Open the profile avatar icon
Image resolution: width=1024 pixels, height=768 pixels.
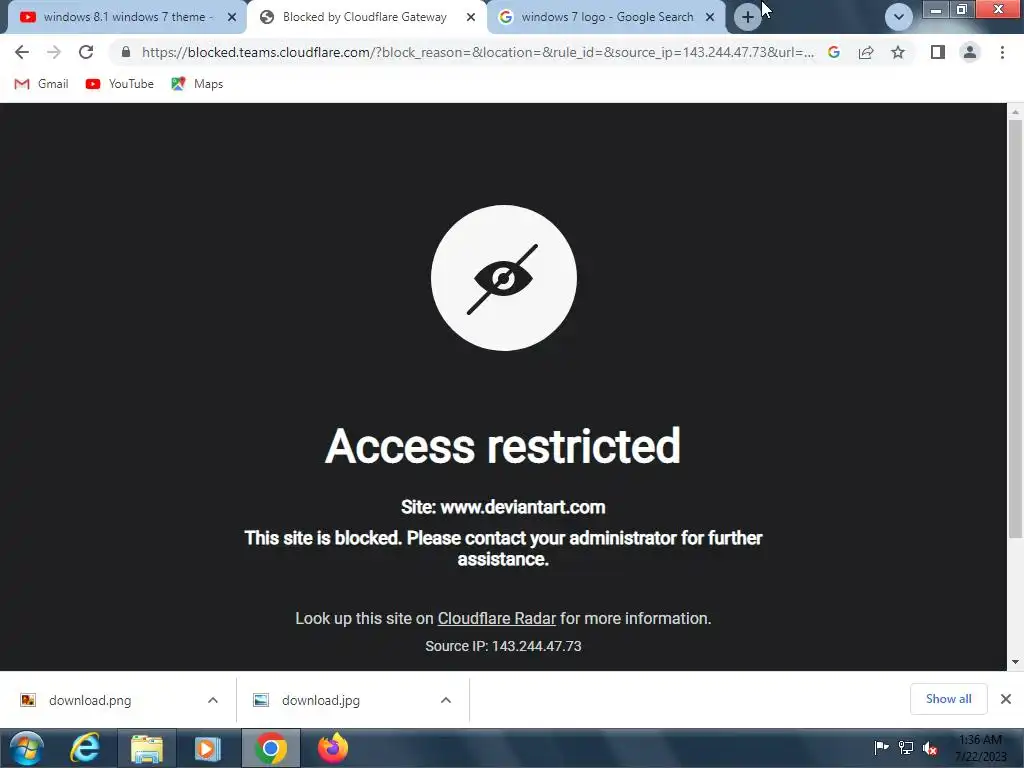(970, 52)
